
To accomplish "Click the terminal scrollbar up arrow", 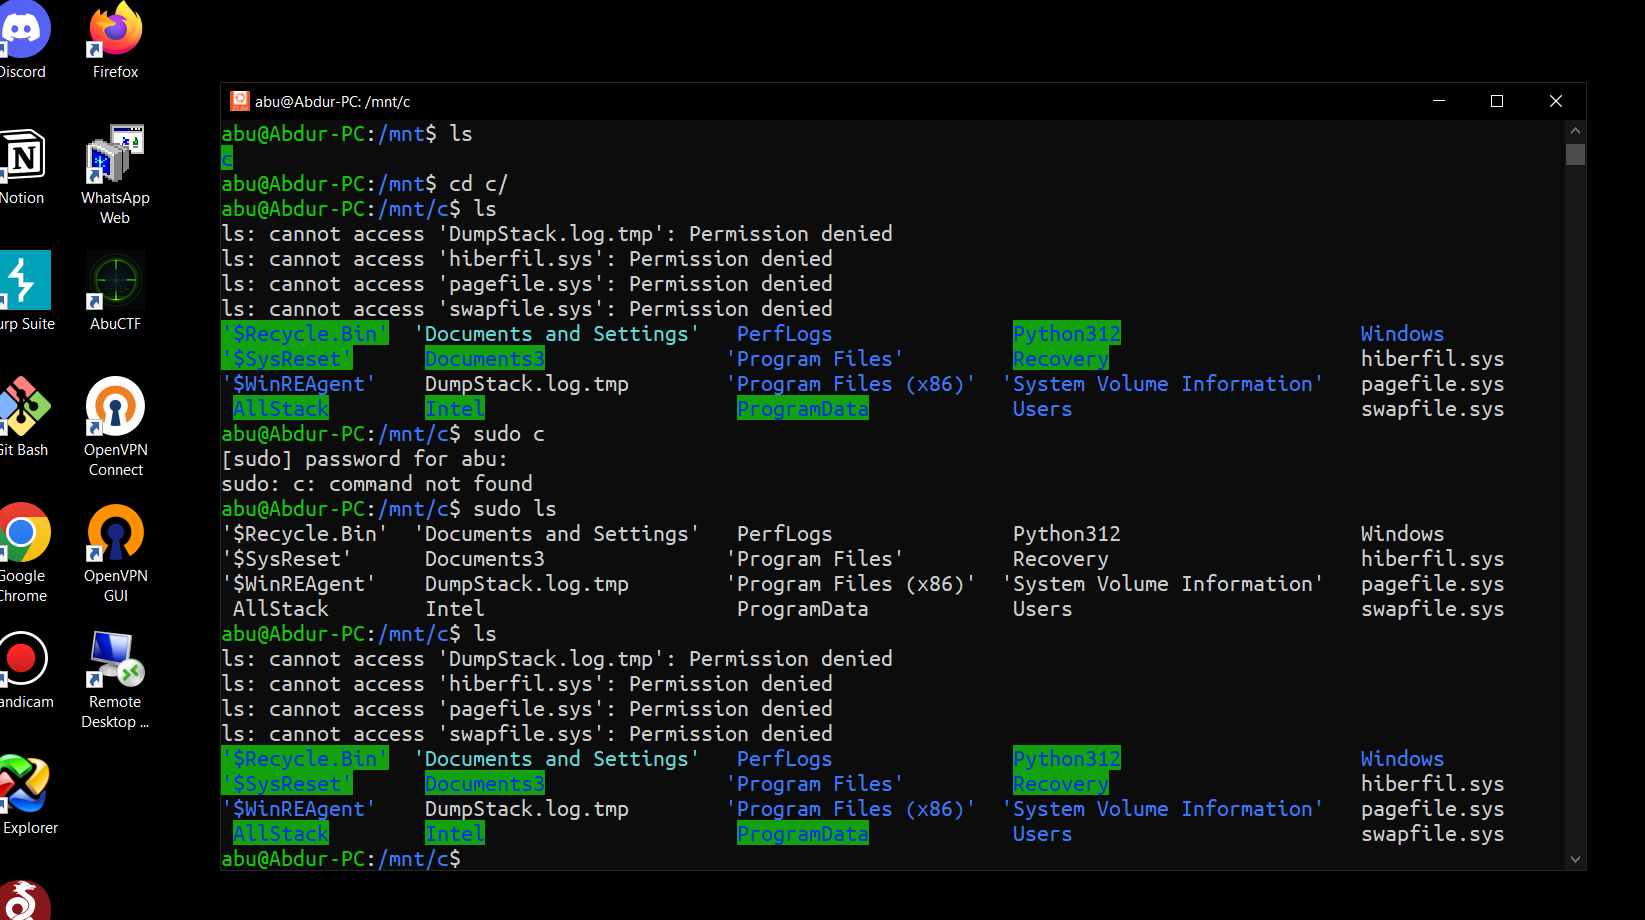I will 1575,131.
